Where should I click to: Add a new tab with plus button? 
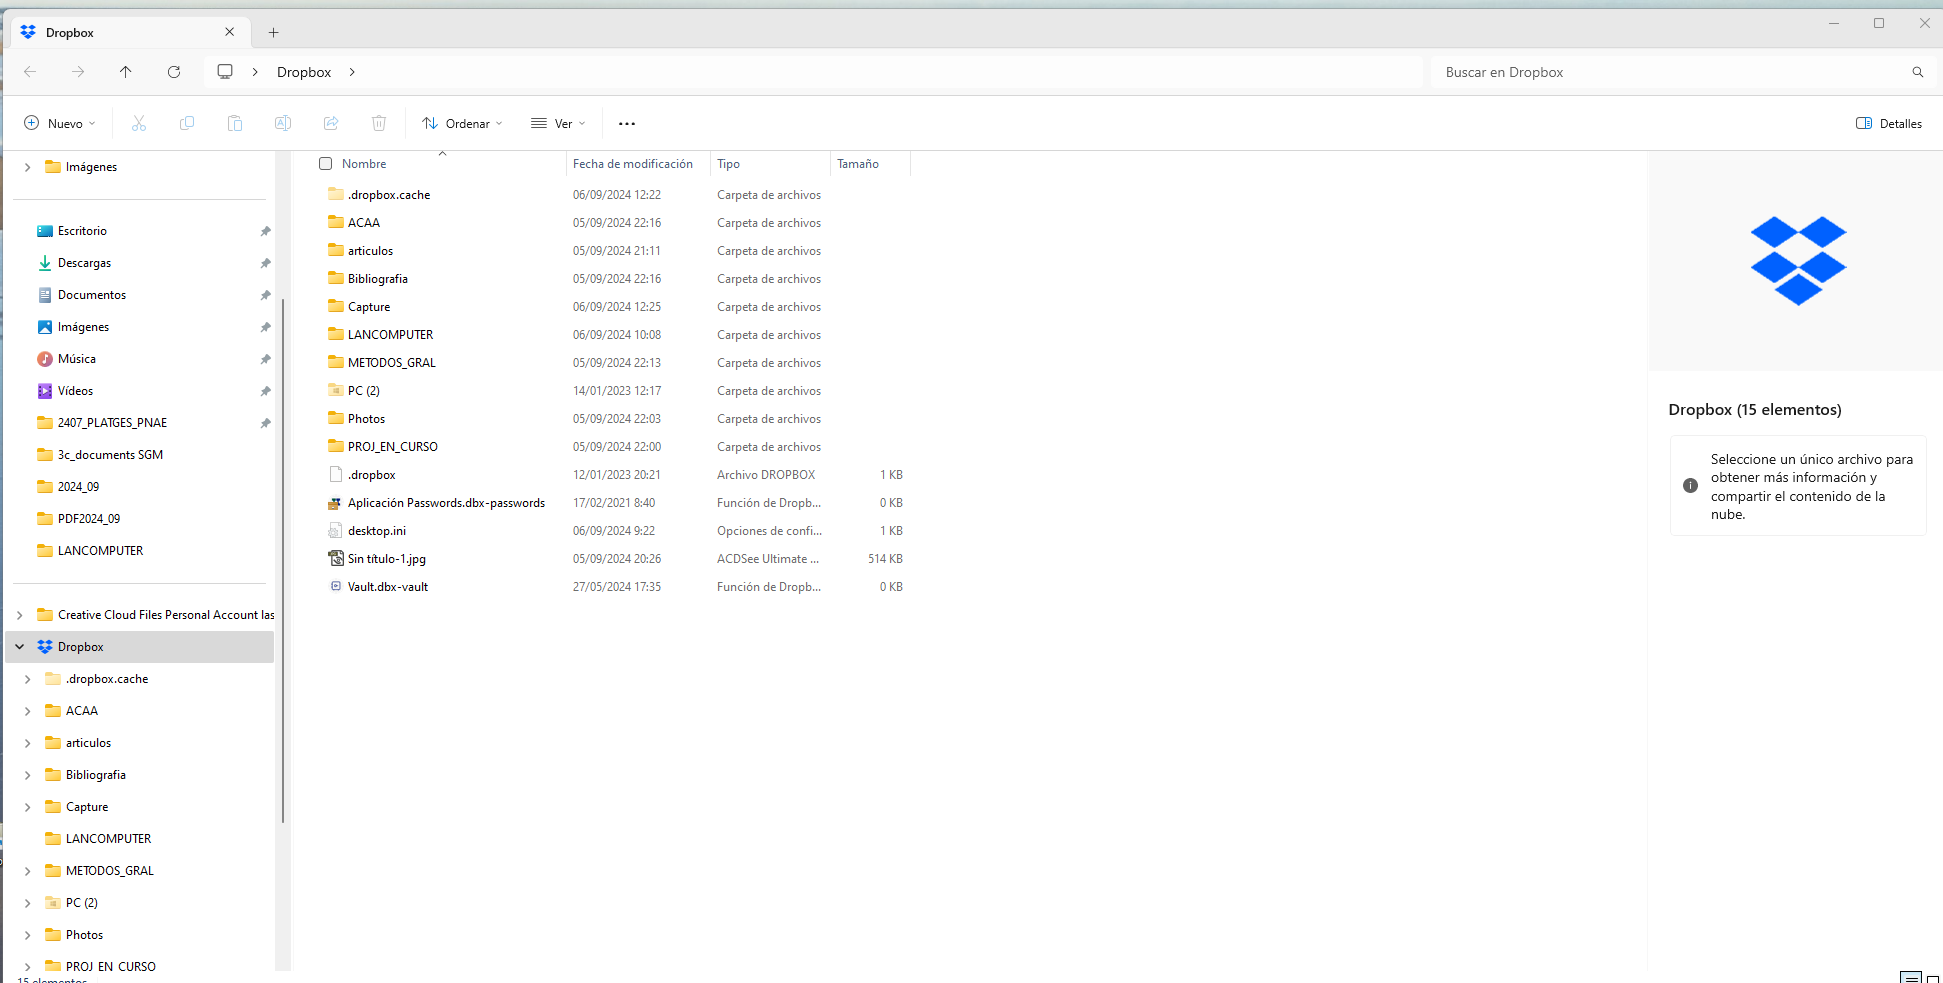coord(273,33)
